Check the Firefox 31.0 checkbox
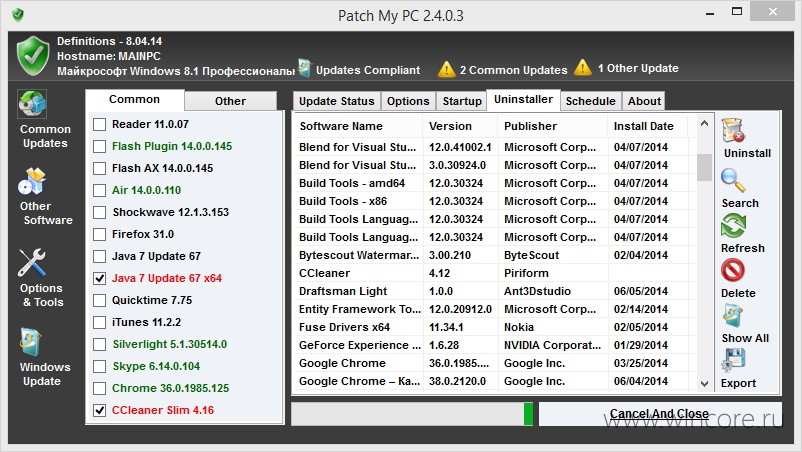Screen dimensions: 802x452 [x=100, y=234]
